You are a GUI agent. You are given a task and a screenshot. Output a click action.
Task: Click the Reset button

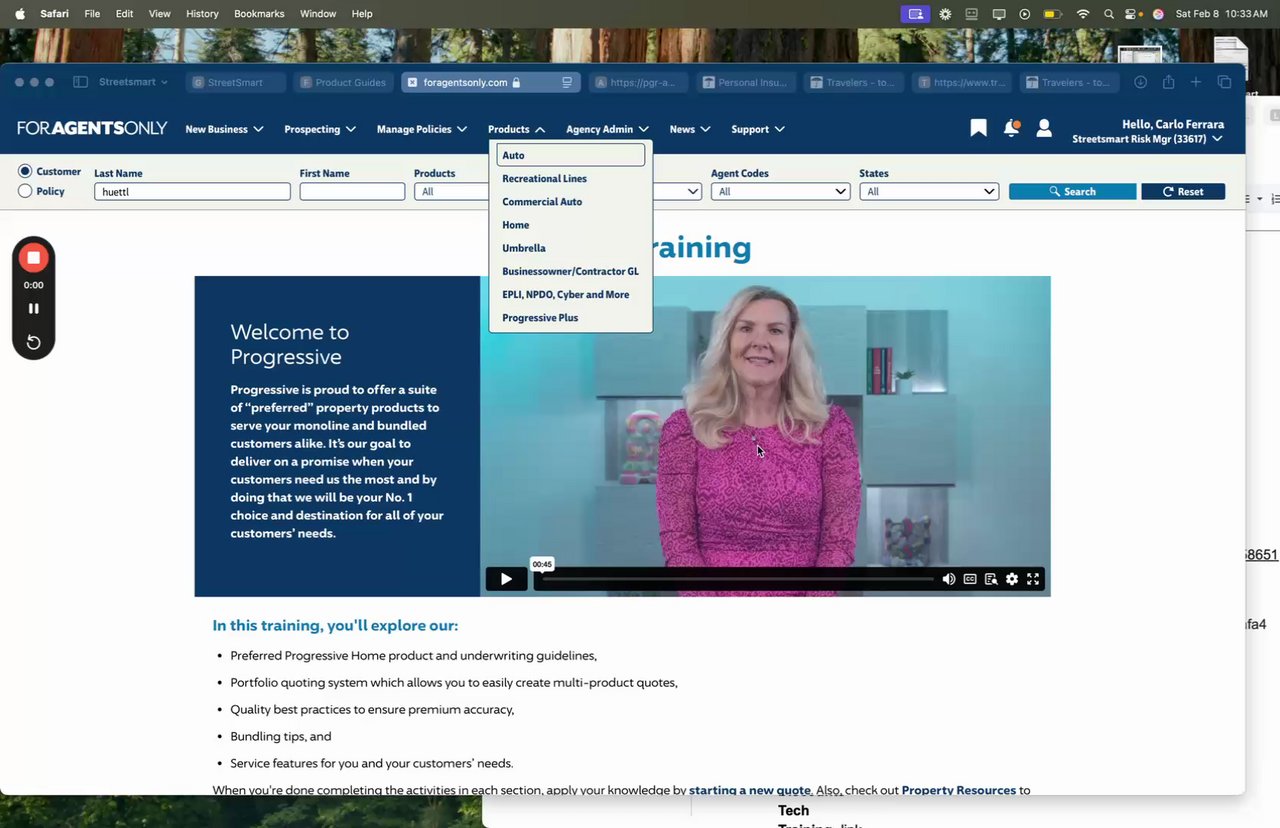click(1183, 191)
